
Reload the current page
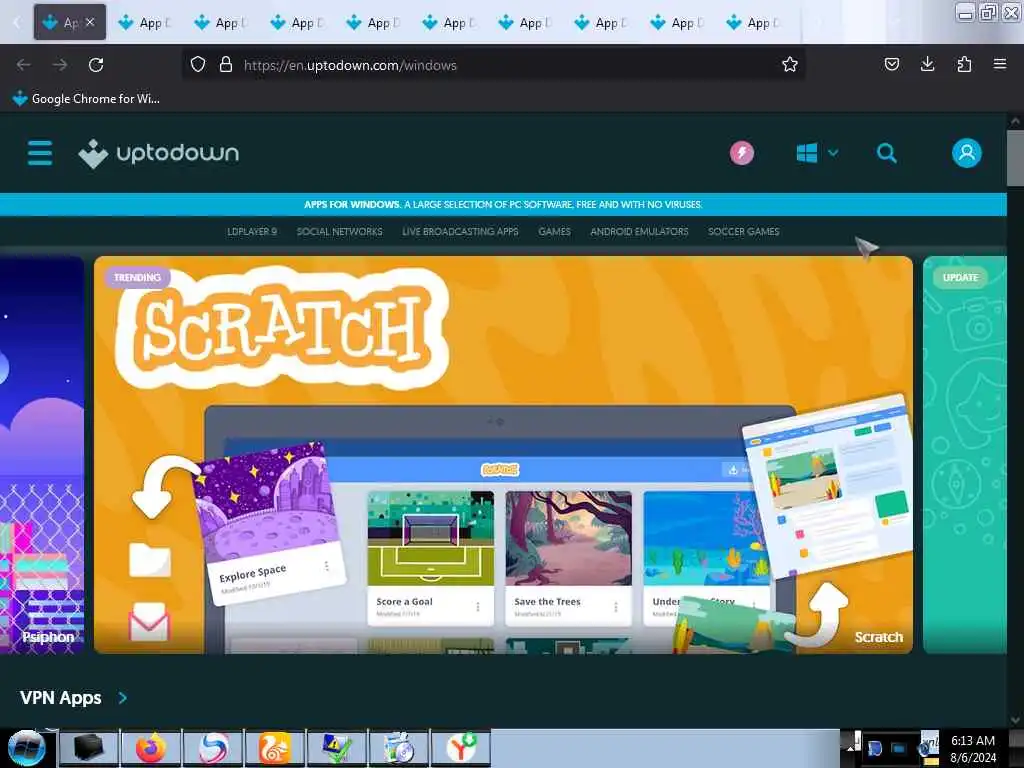click(96, 65)
